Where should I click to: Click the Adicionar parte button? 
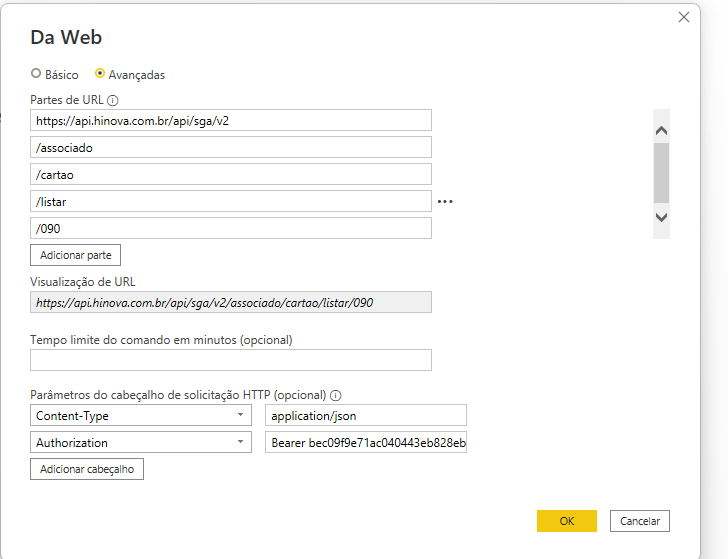coord(75,255)
